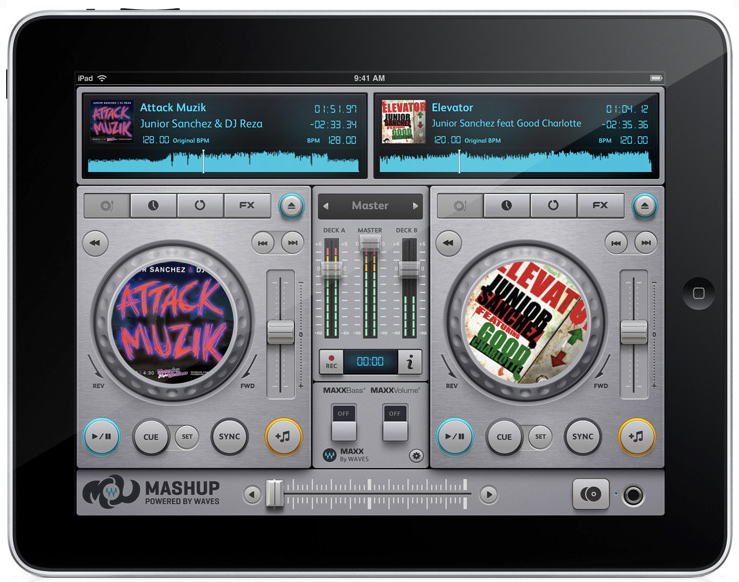
Task: Click the 9:41 AM clock
Action: [x=370, y=78]
